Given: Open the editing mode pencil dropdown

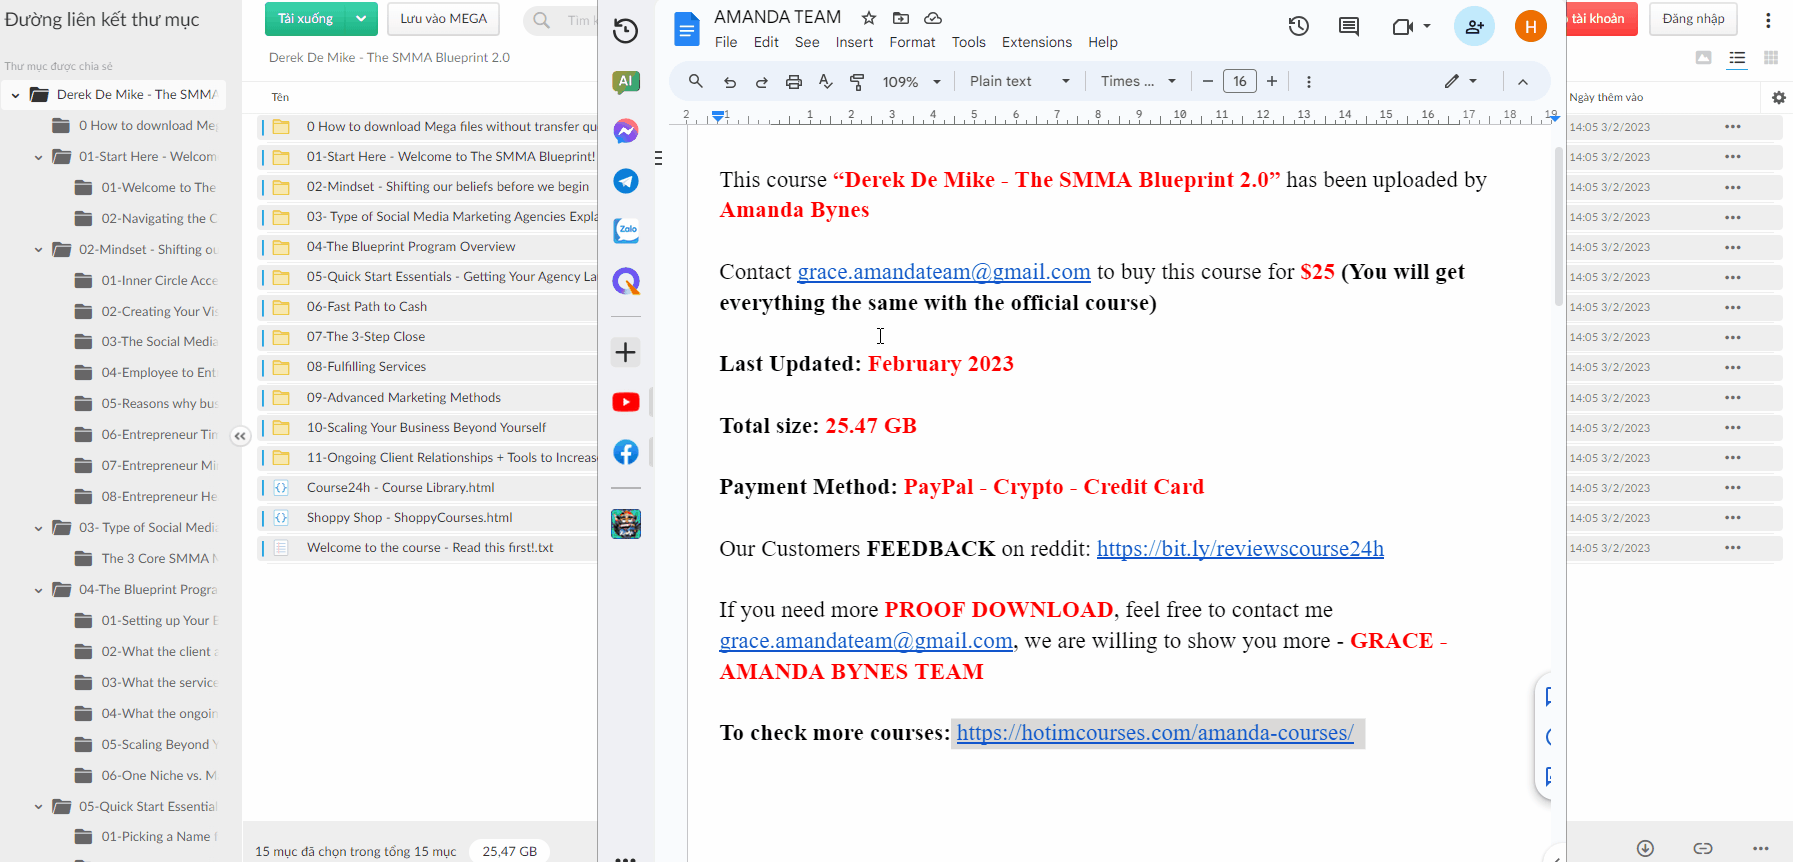Looking at the screenshot, I should (x=1460, y=81).
